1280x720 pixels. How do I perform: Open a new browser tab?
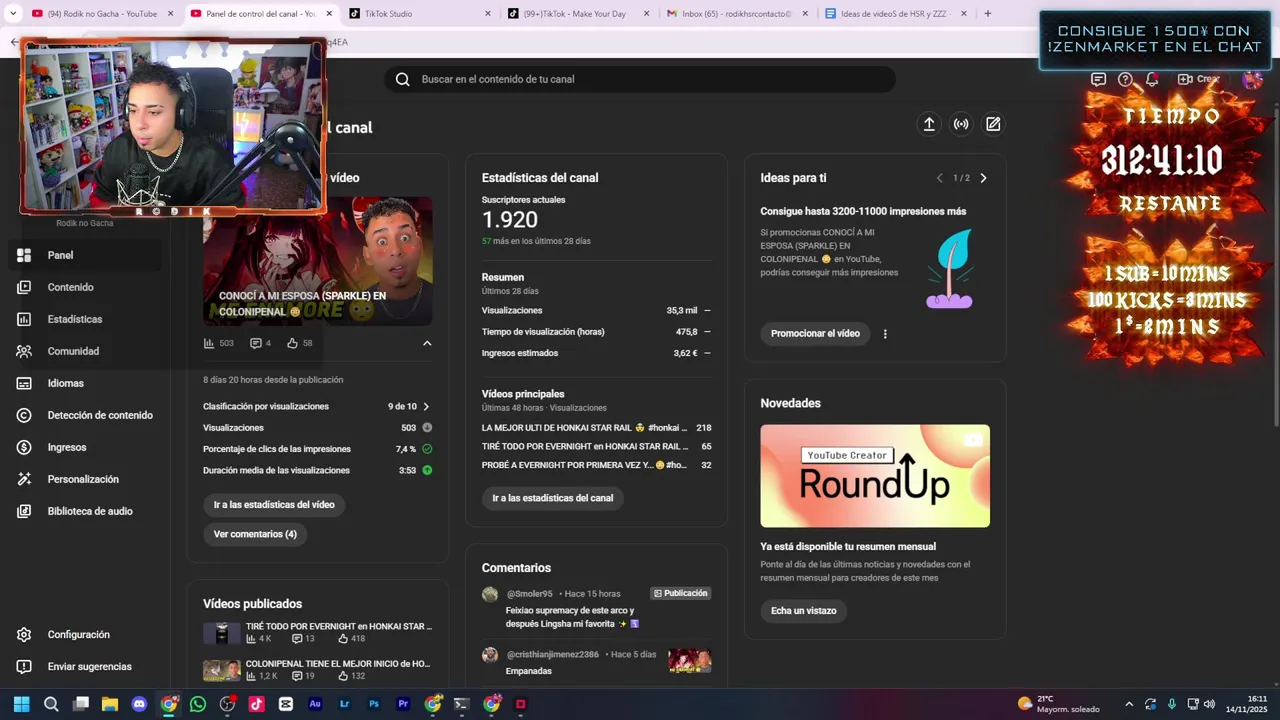click(988, 14)
